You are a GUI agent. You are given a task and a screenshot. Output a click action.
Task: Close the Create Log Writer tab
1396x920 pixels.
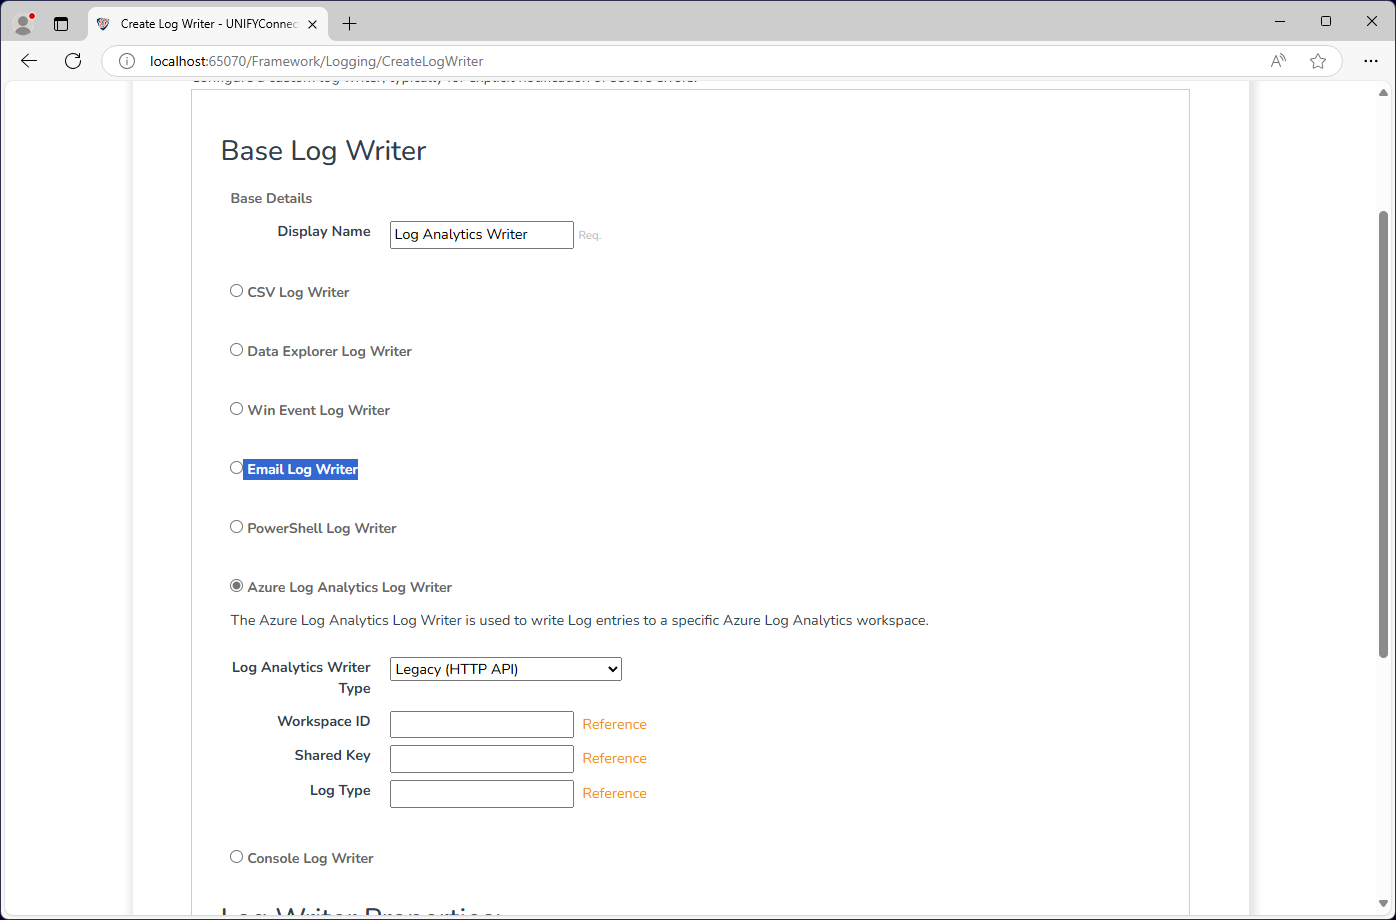click(314, 23)
